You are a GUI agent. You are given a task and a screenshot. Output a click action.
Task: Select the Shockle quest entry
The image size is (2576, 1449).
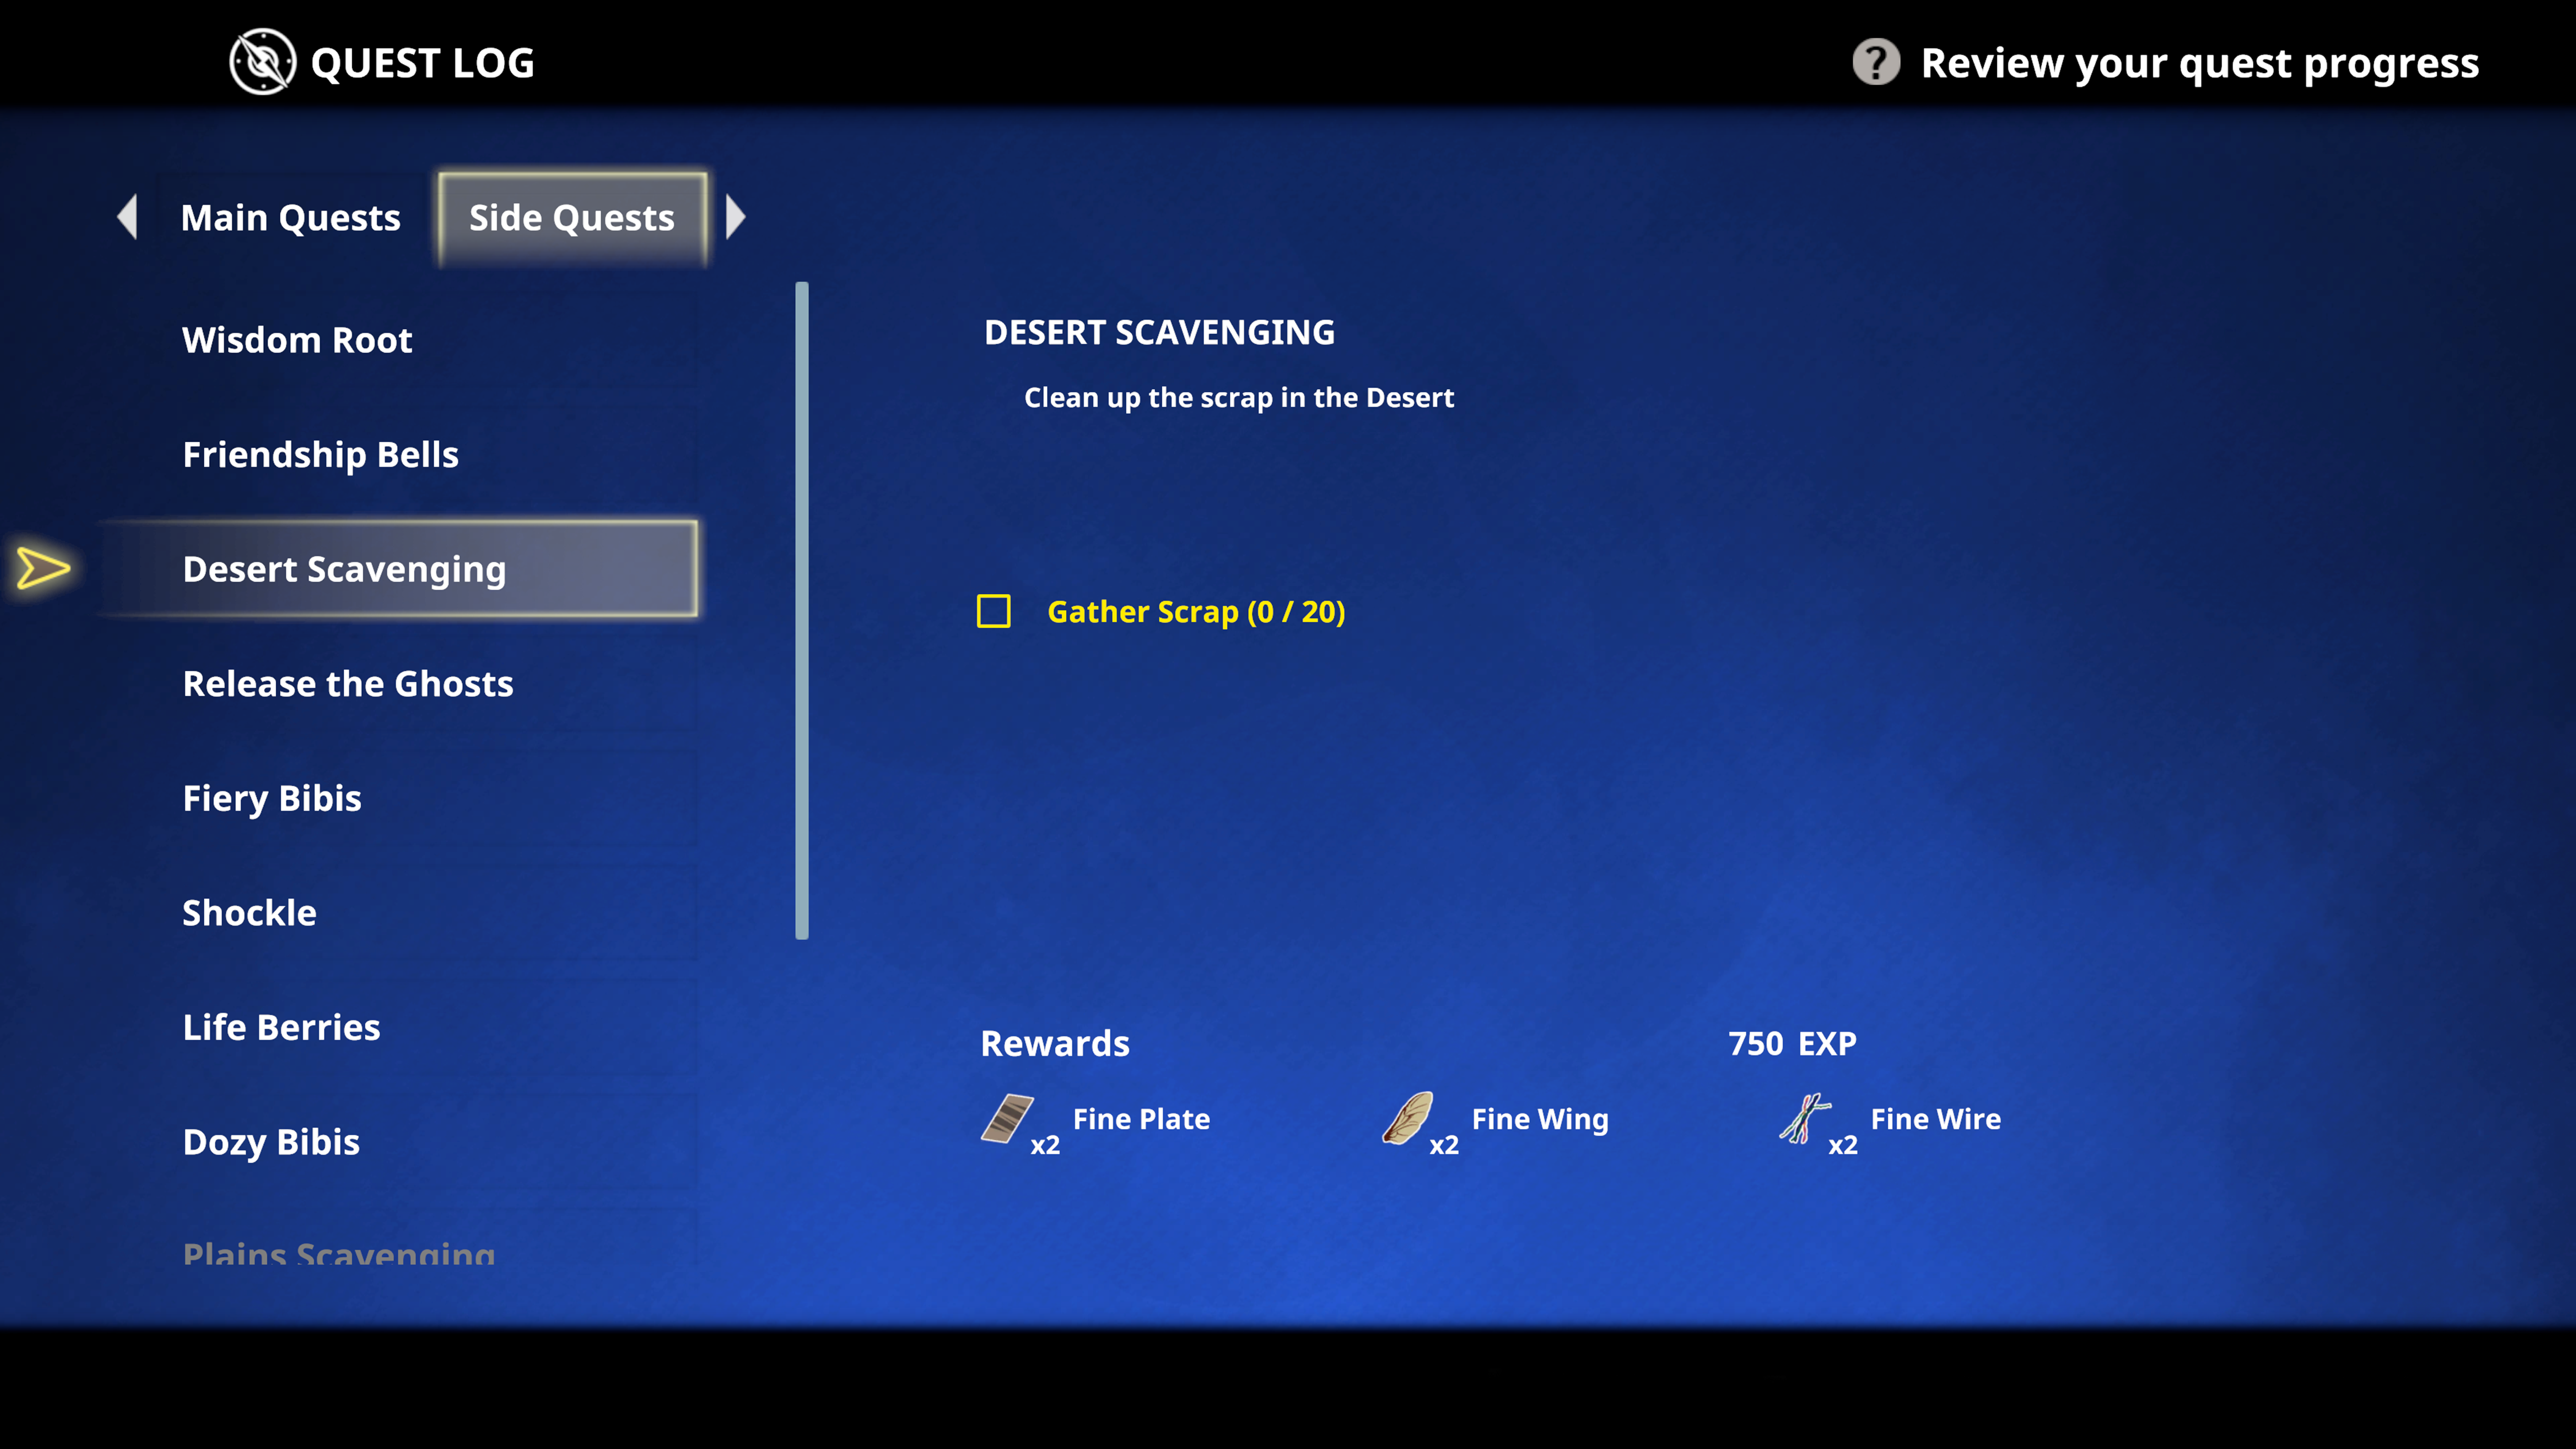(250, 911)
